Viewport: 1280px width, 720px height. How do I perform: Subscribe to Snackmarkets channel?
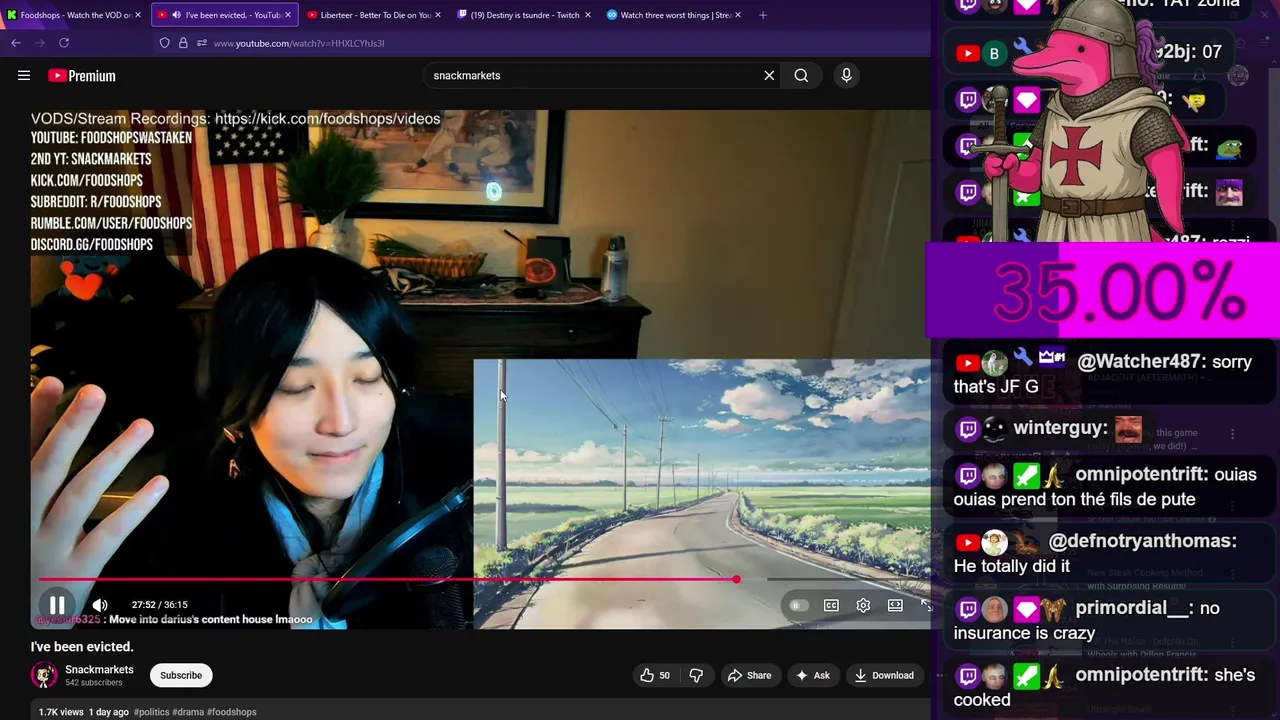[x=181, y=675]
